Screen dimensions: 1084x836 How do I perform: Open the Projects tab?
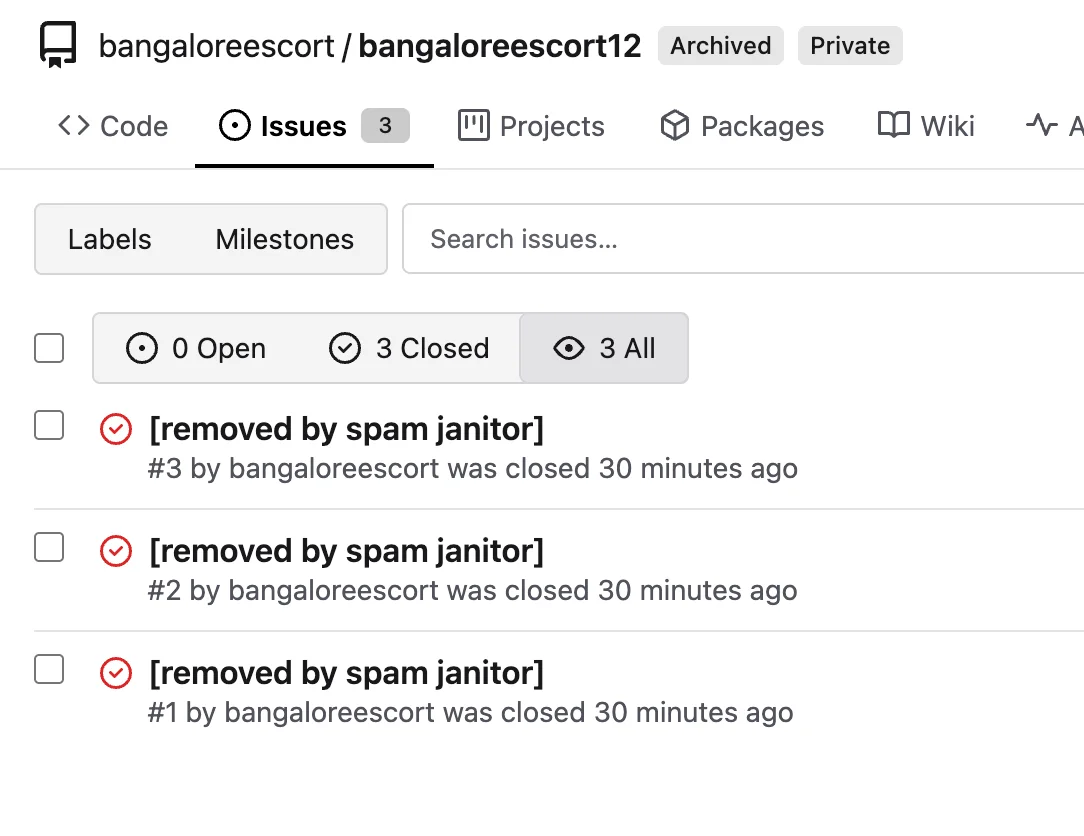tap(531, 126)
